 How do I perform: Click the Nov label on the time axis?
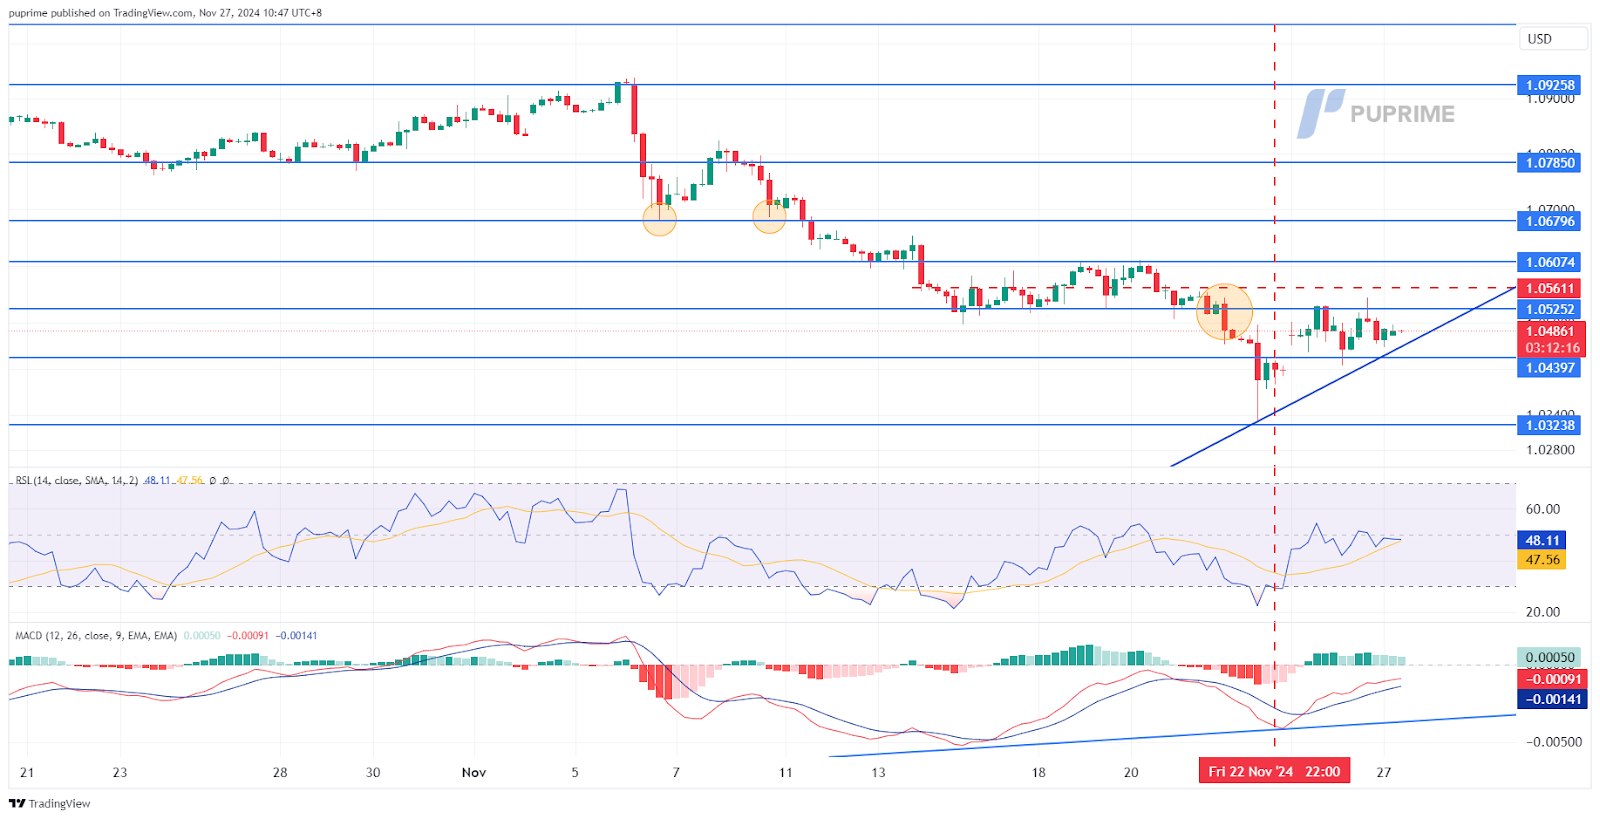coord(474,772)
